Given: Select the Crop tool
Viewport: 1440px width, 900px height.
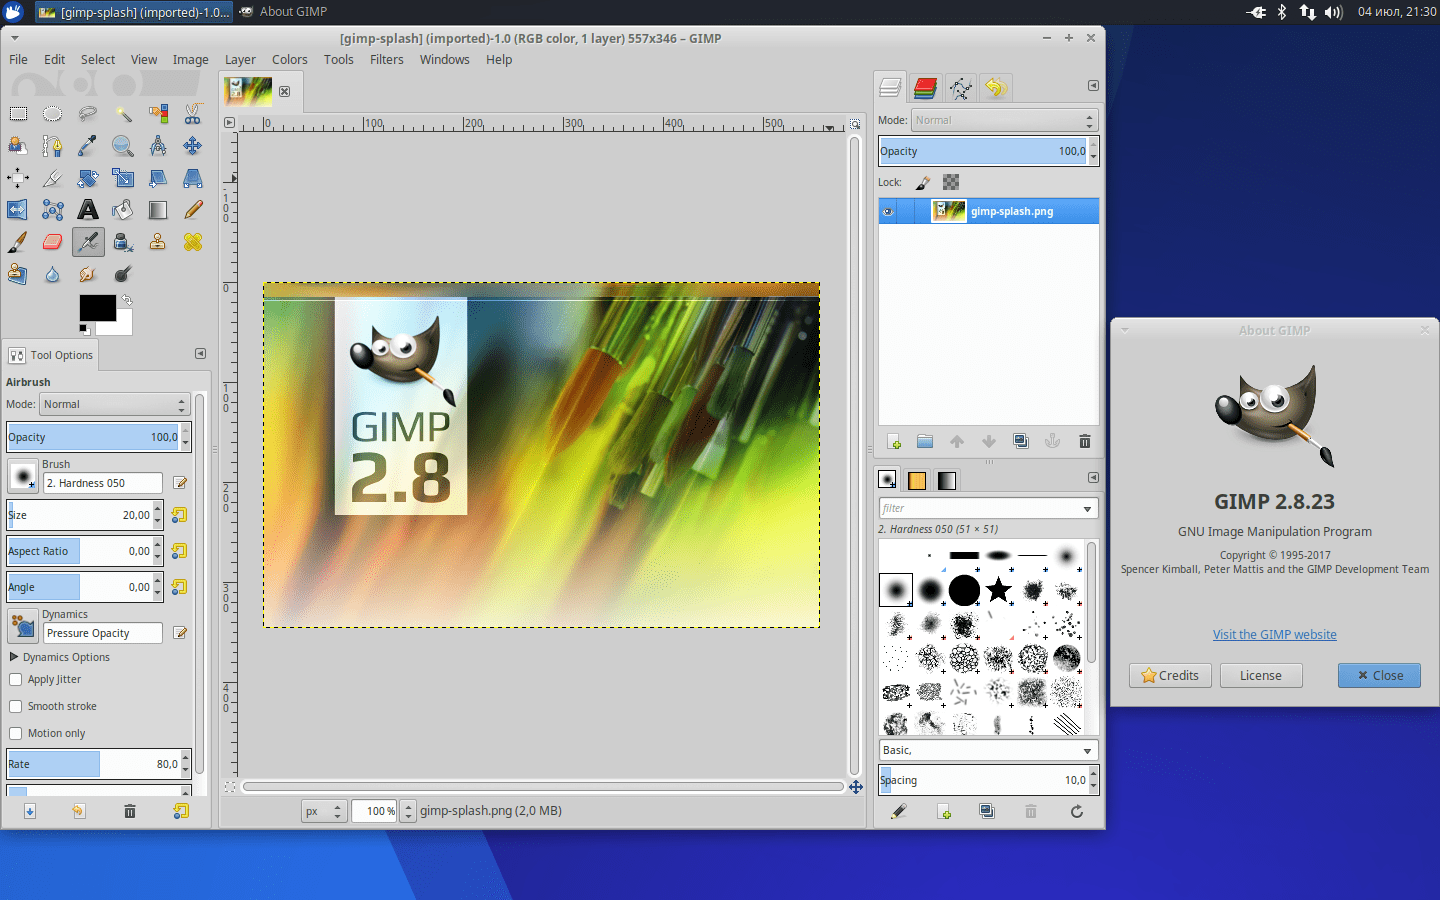Looking at the screenshot, I should click(x=53, y=178).
